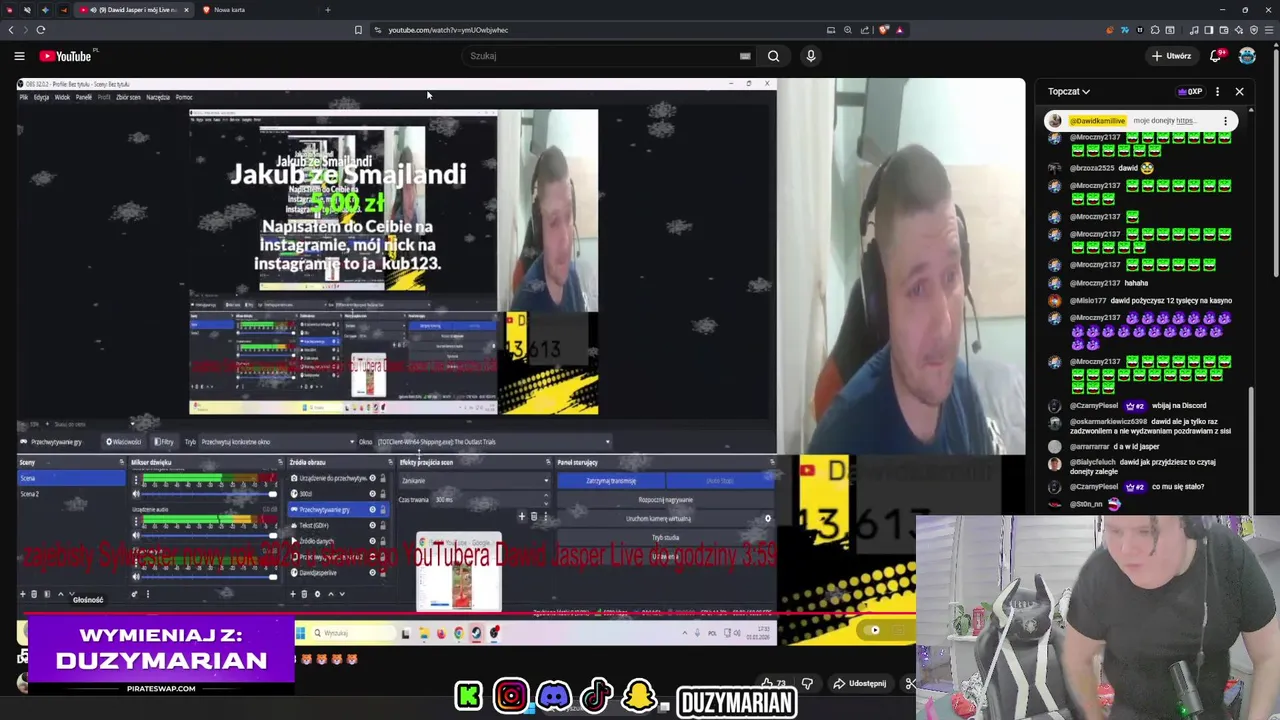Open OBS audio mixer advanced gear icon
The width and height of the screenshot is (1280, 720).
[x=135, y=594]
